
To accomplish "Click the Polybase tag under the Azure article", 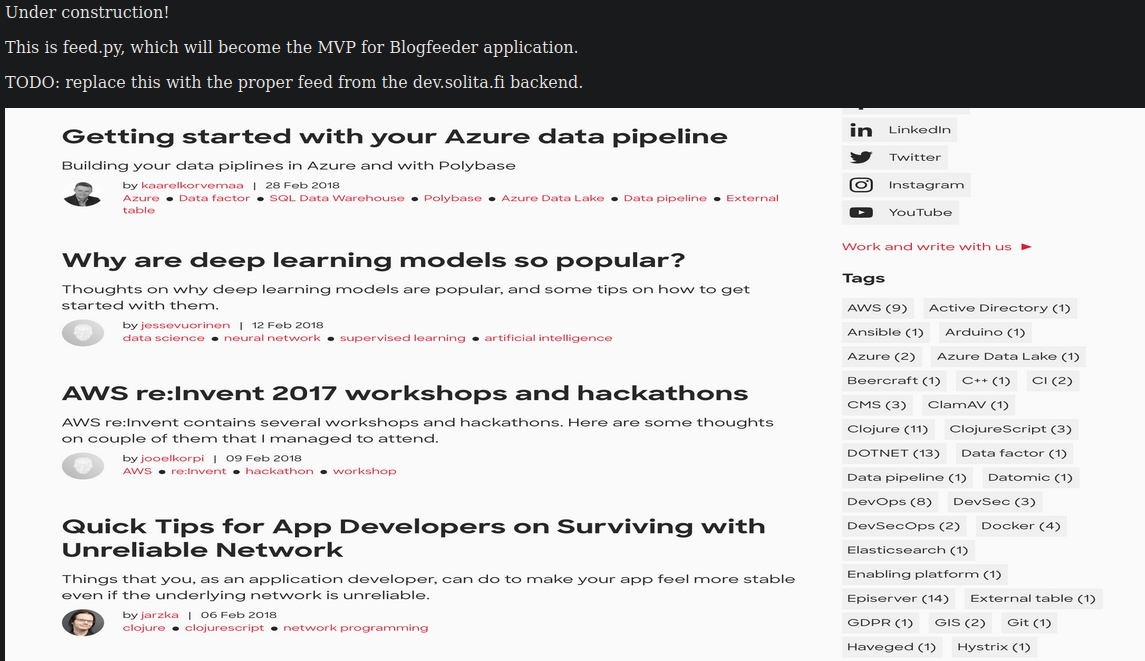I will pos(452,198).
